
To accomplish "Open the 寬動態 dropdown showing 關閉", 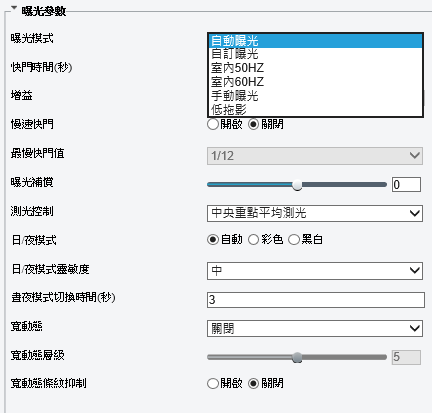I will (315, 329).
